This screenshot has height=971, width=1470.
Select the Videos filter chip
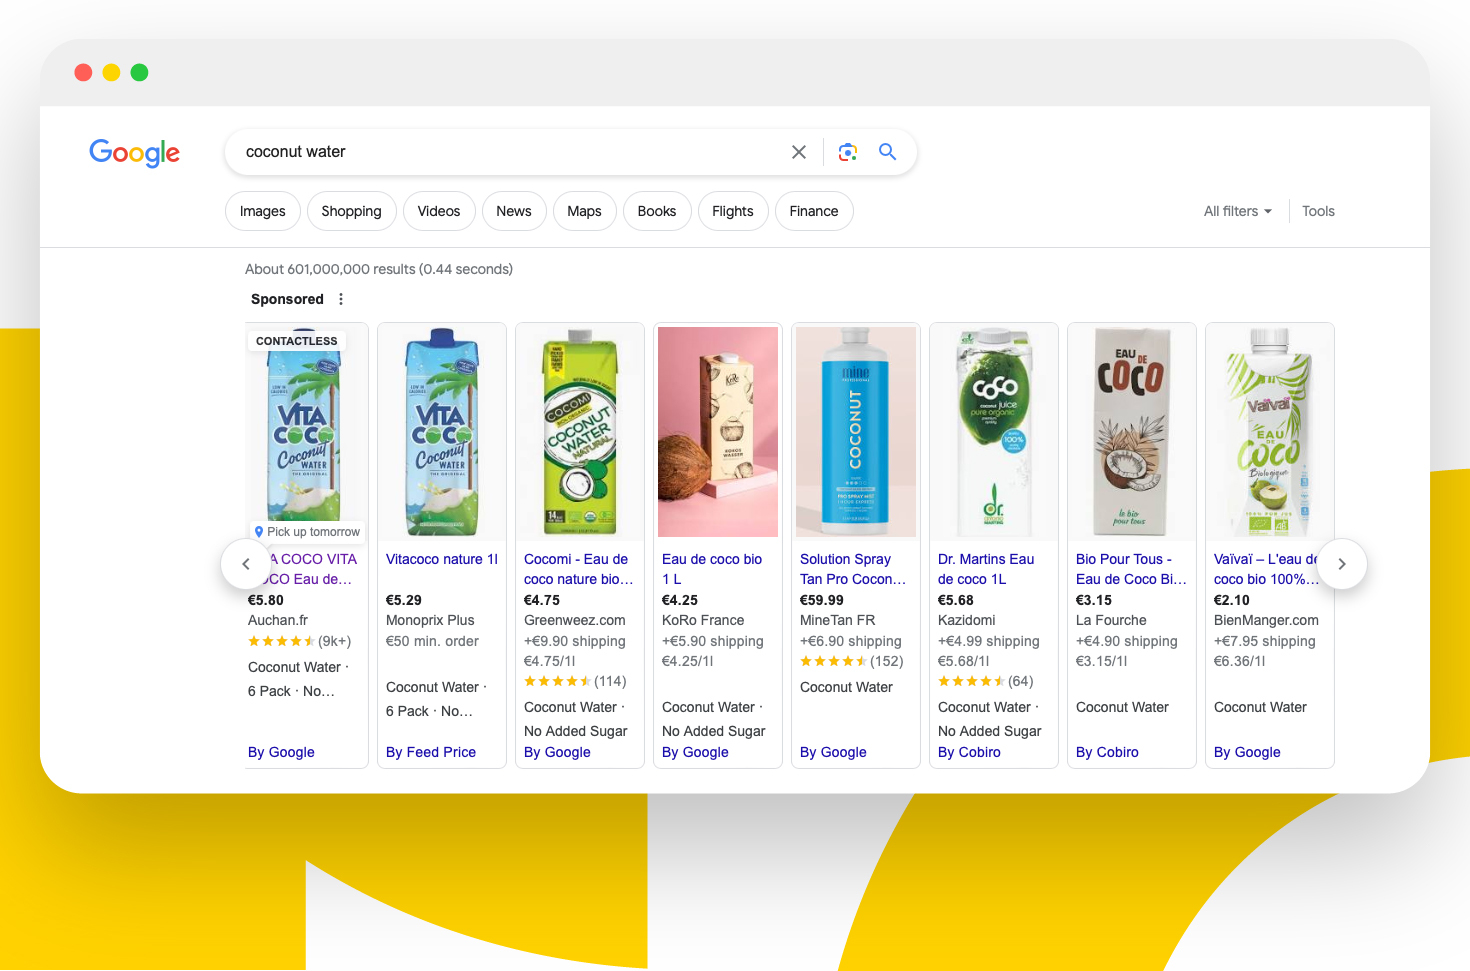[x=439, y=211]
